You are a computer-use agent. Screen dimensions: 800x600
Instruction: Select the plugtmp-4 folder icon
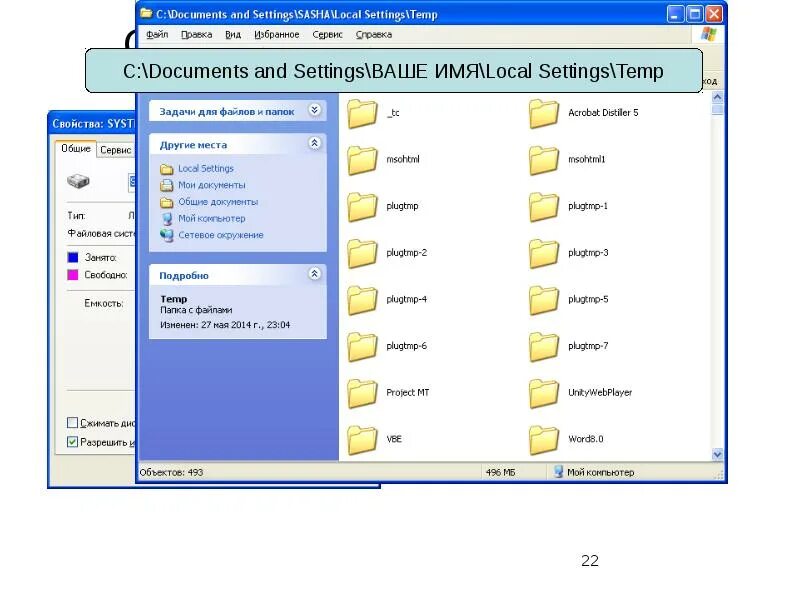pos(362,300)
